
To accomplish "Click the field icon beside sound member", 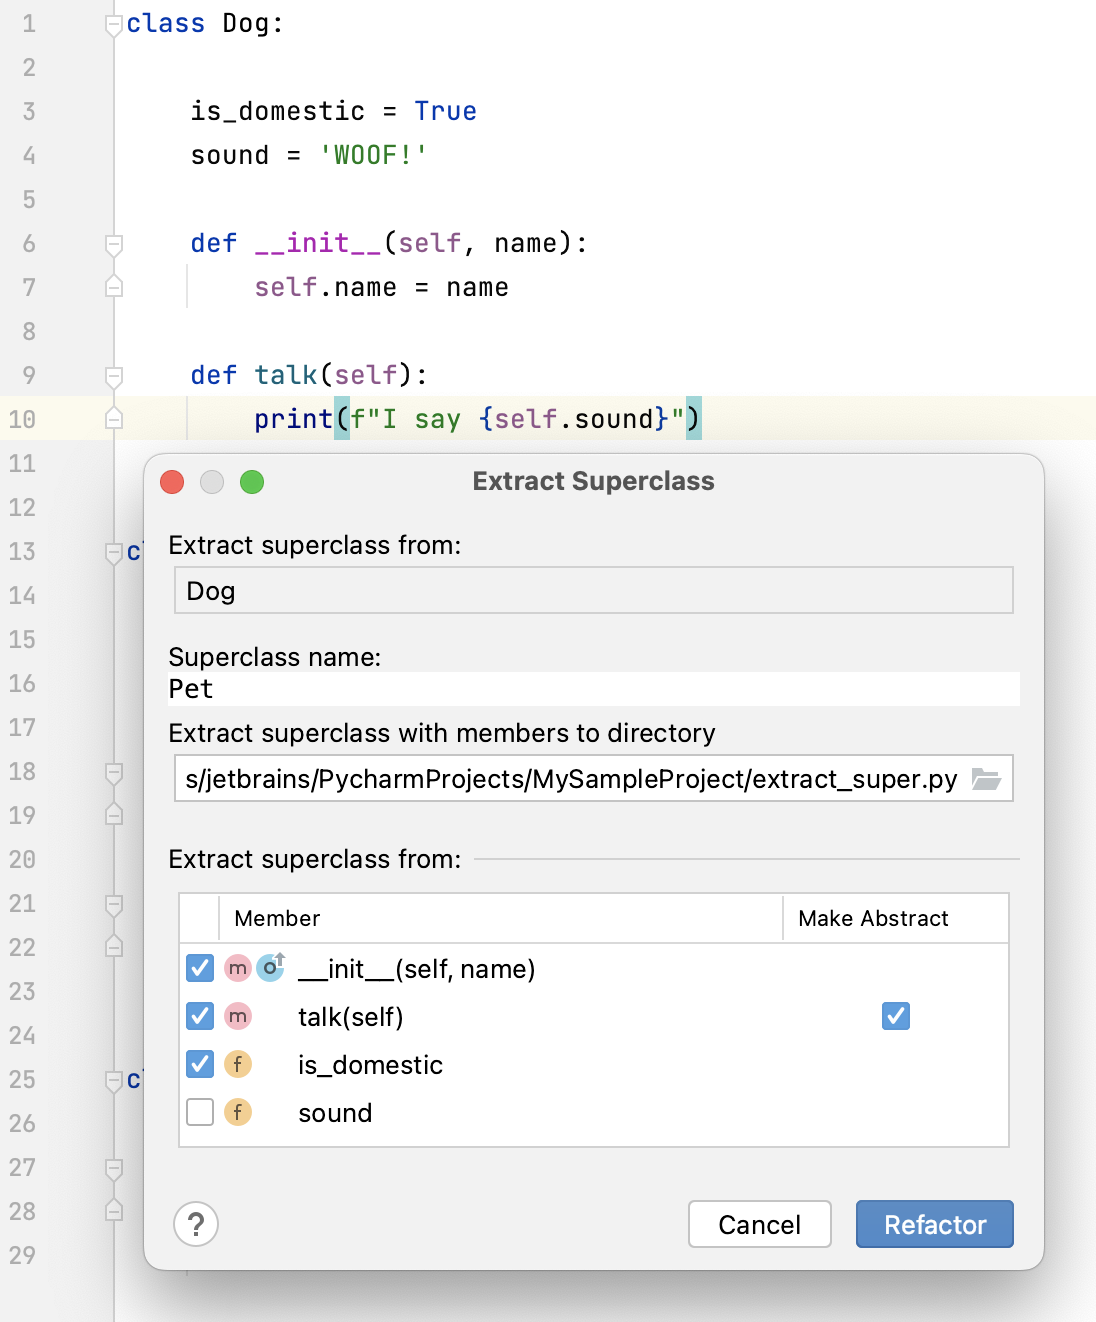I will tap(238, 1112).
